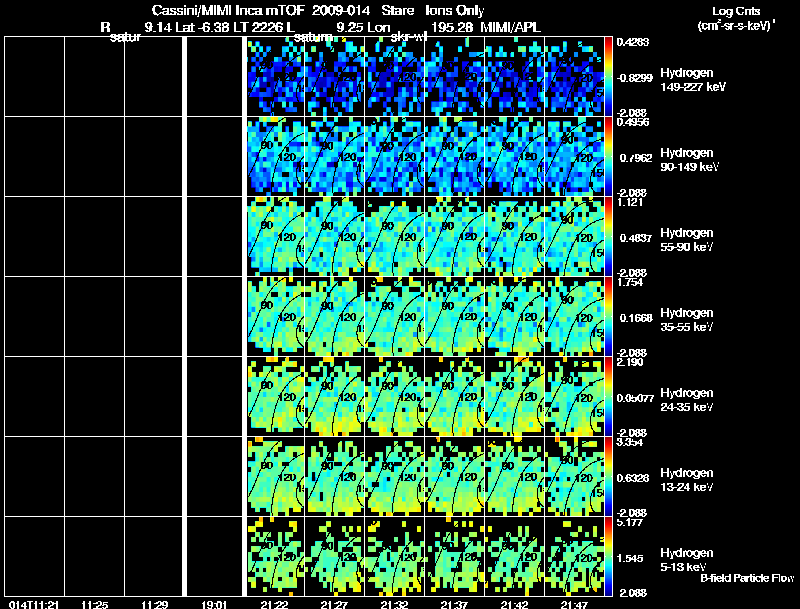The image size is (800, 609).
Task: Click the 'Hydrogen 5-13 keV' row label
Action: 687,560
